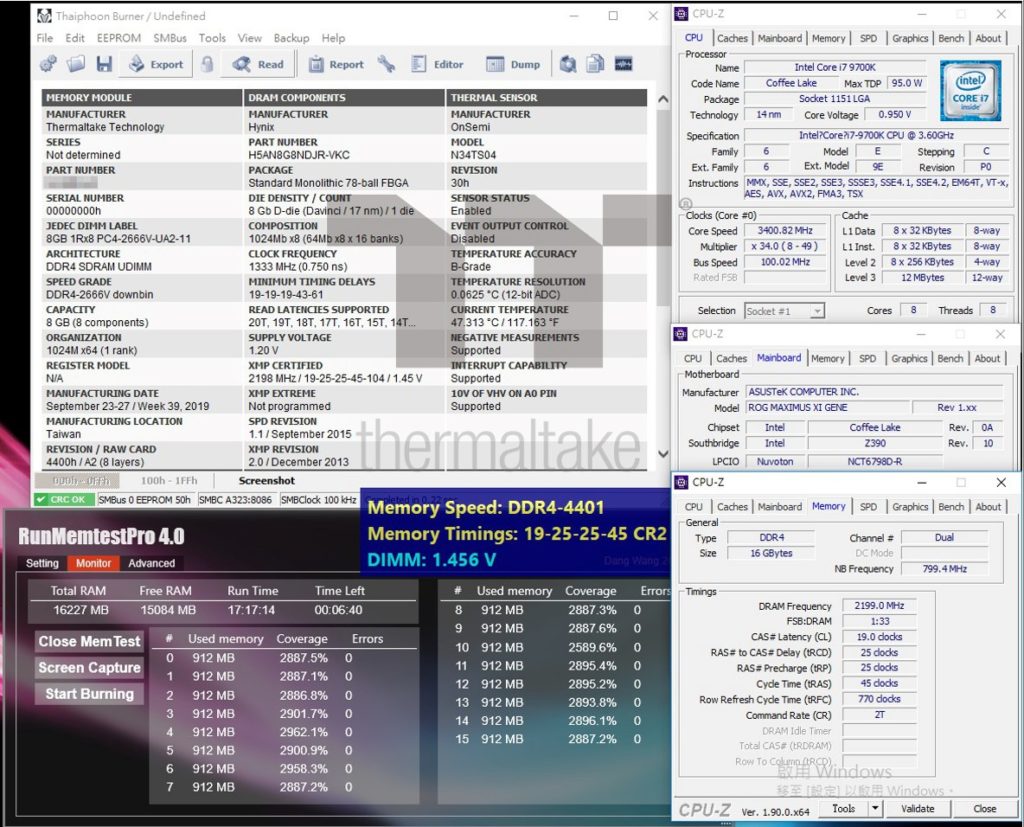Click the part number H5AN8G8NDJR-VKC text

(299, 155)
